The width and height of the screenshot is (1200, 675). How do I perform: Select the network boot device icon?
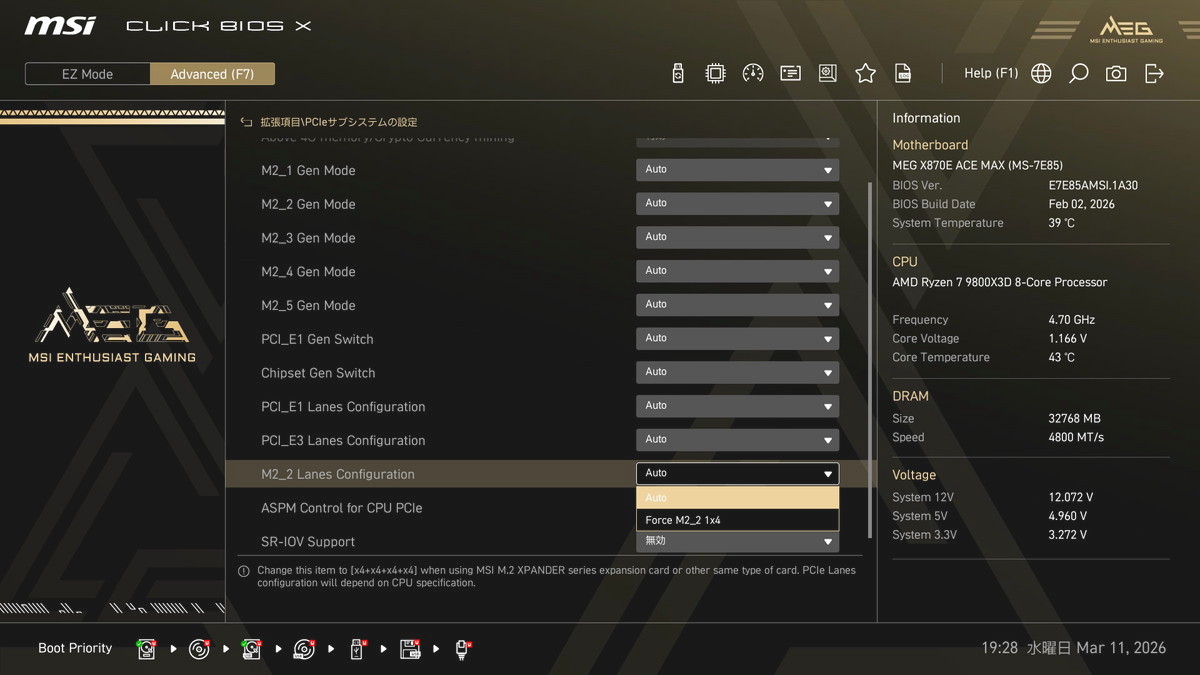pyautogui.click(x=463, y=649)
